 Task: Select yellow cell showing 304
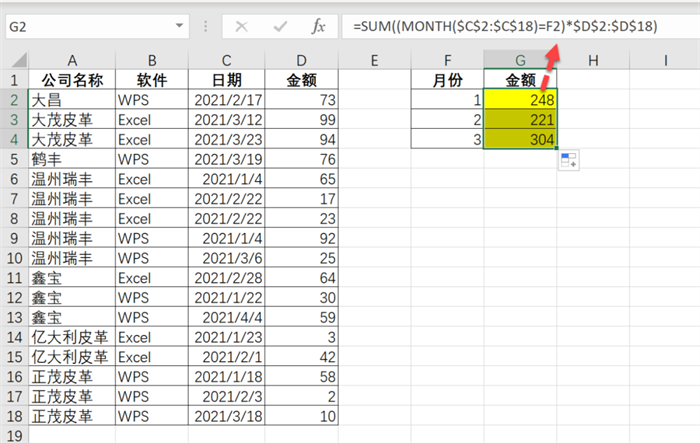pos(520,140)
